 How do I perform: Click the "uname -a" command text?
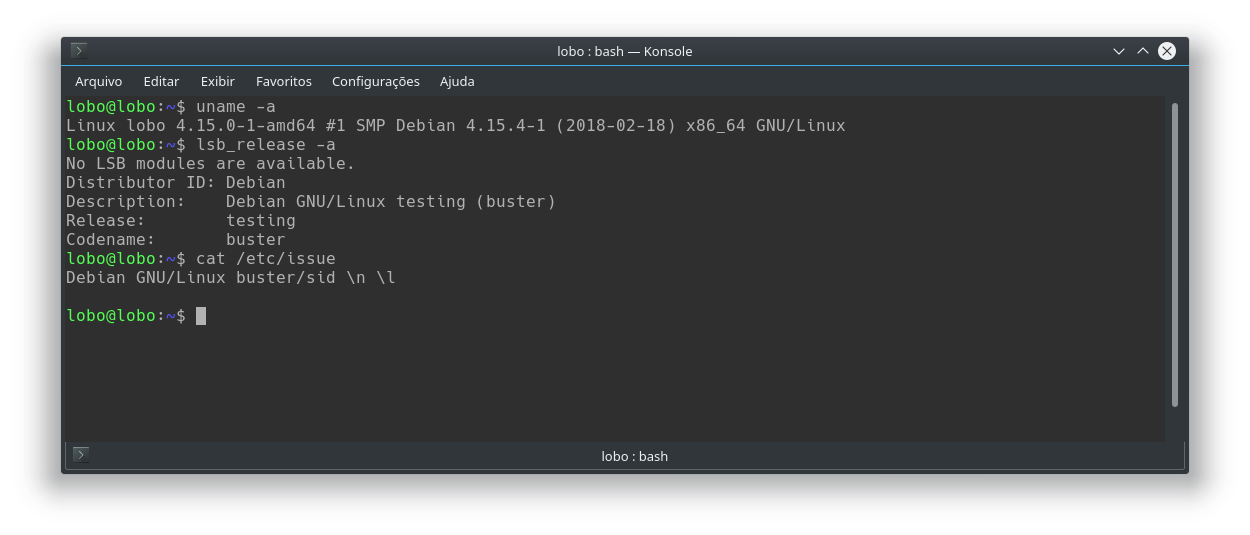pos(236,107)
